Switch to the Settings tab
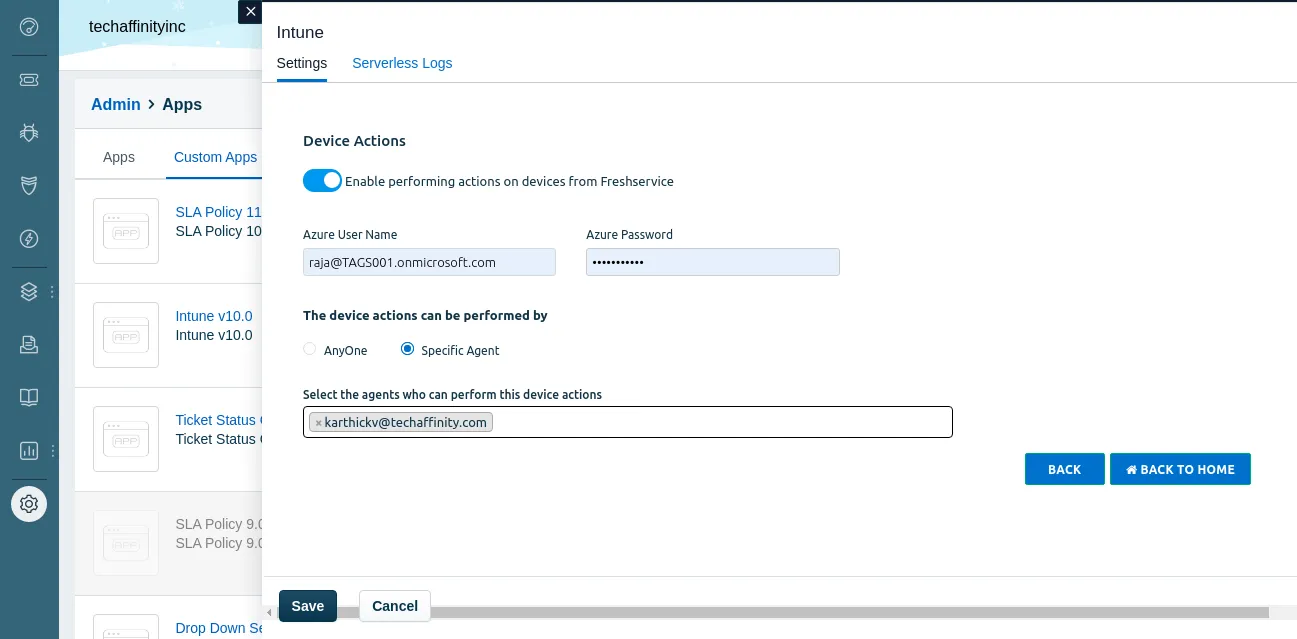The height and width of the screenshot is (639, 1297). (302, 63)
